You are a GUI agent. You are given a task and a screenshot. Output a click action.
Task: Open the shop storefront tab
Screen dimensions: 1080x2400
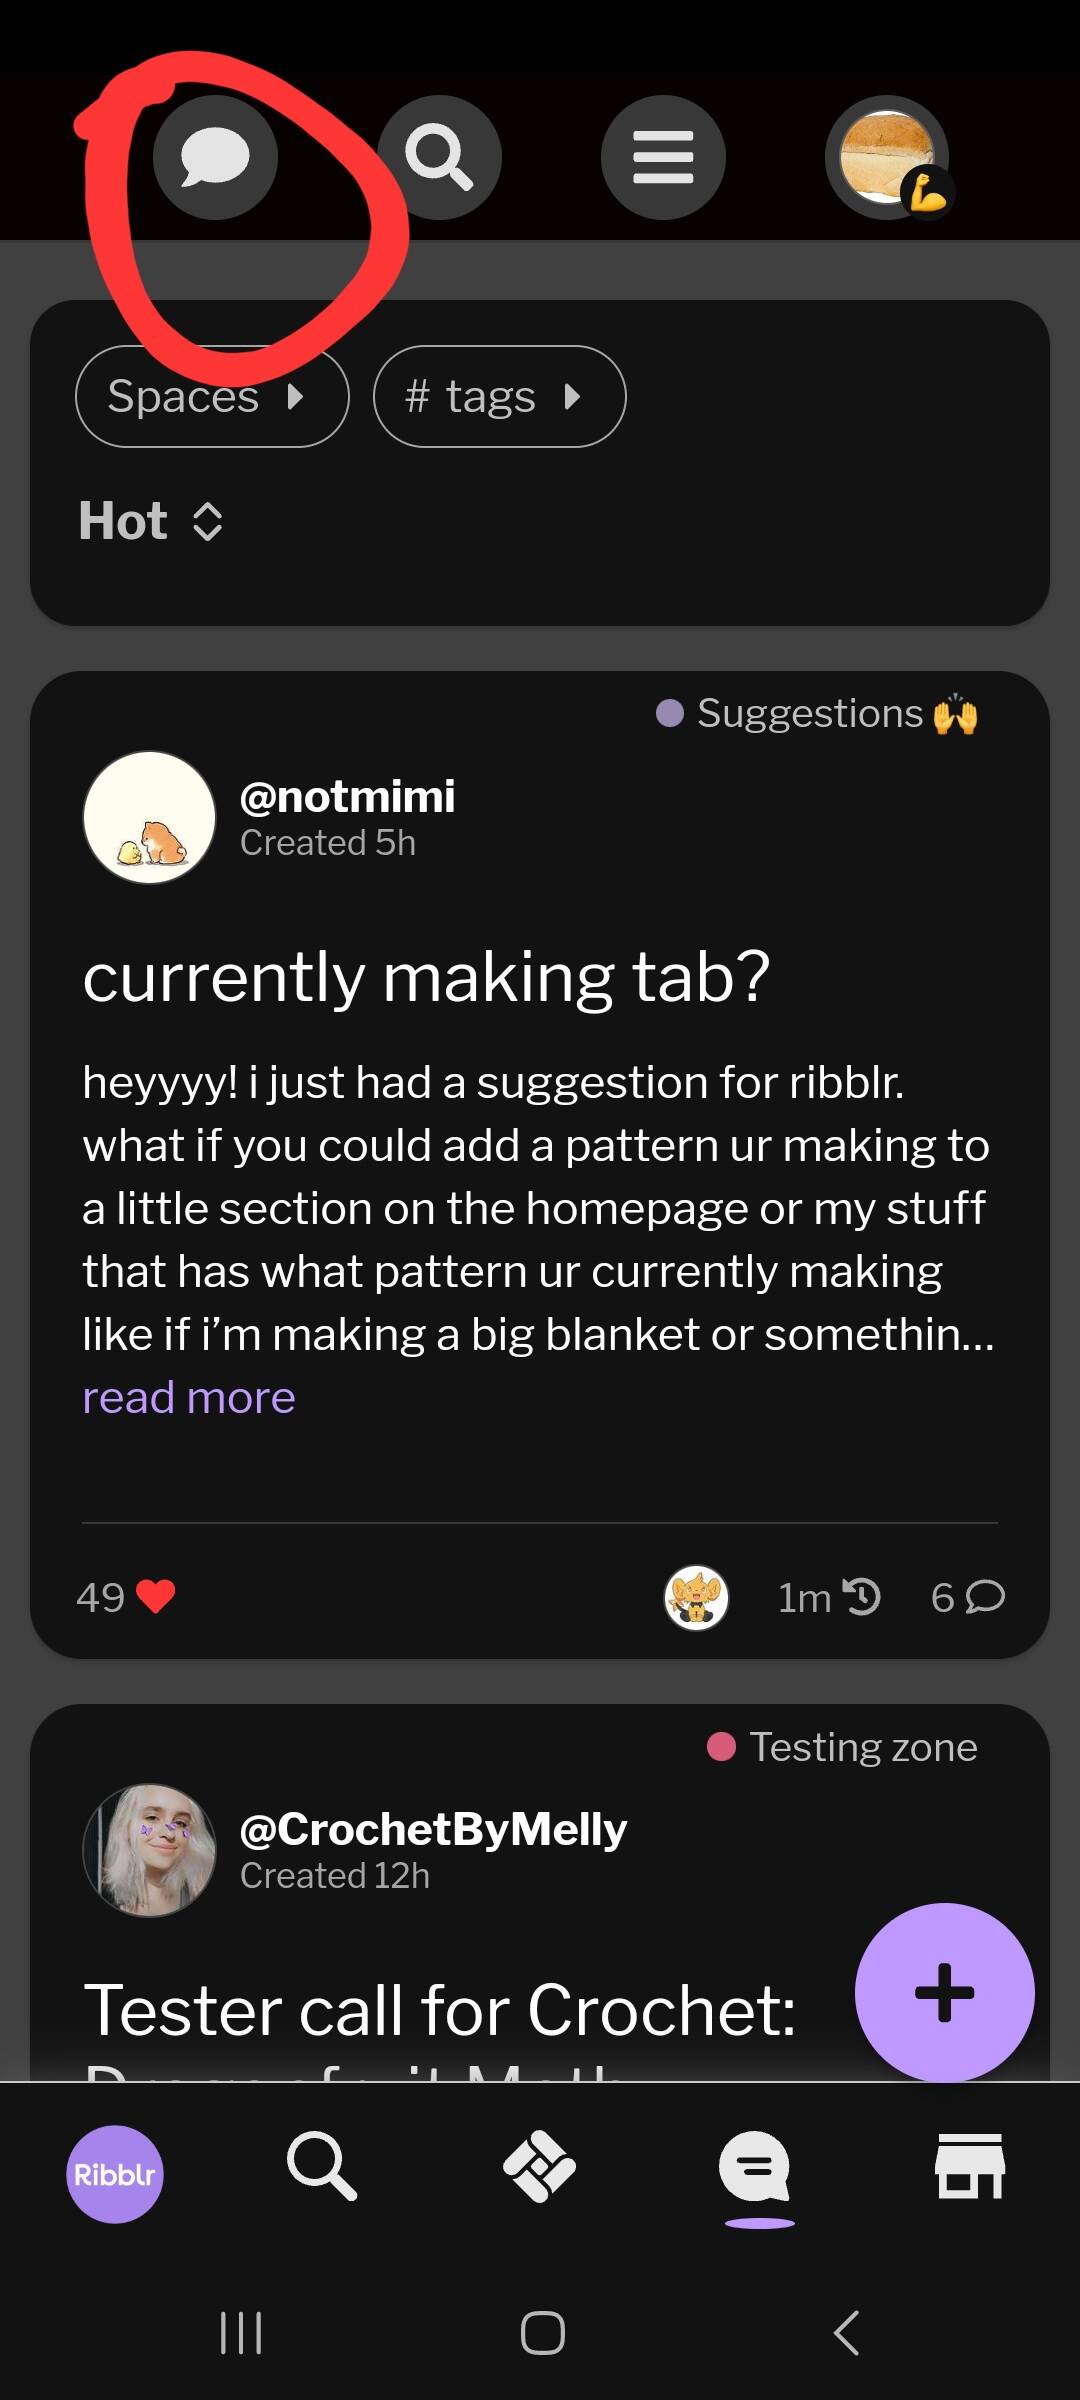pos(969,2166)
